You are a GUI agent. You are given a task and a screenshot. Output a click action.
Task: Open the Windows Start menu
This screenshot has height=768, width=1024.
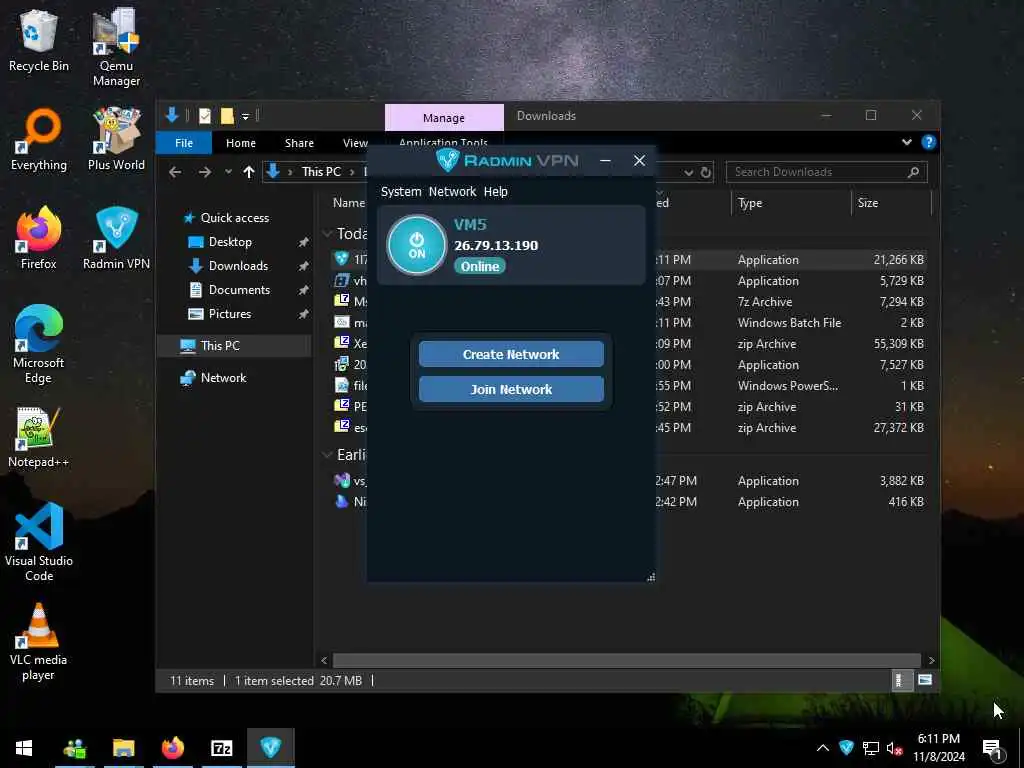click(24, 748)
